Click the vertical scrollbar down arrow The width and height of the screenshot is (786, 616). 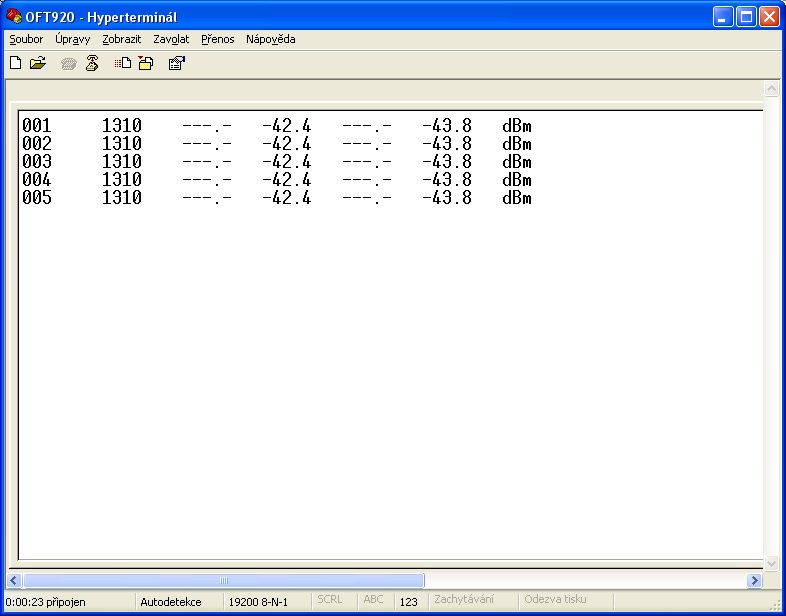771,564
